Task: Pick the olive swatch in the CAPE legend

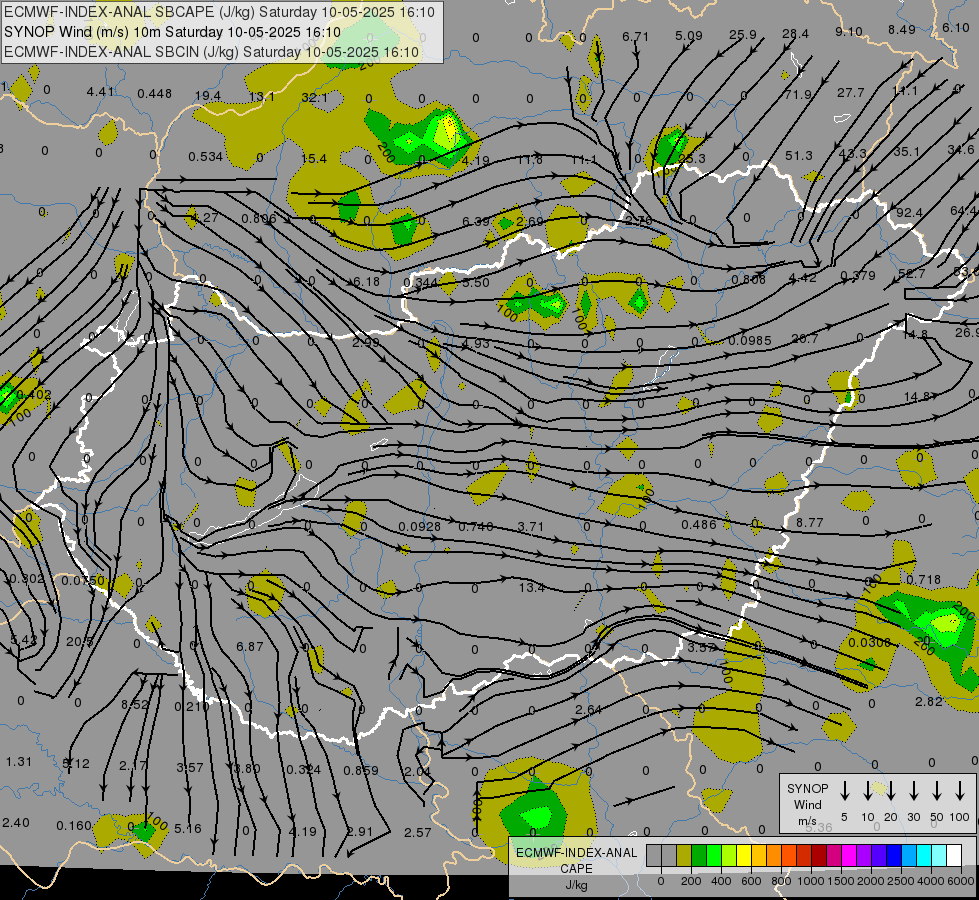Action: (x=684, y=855)
